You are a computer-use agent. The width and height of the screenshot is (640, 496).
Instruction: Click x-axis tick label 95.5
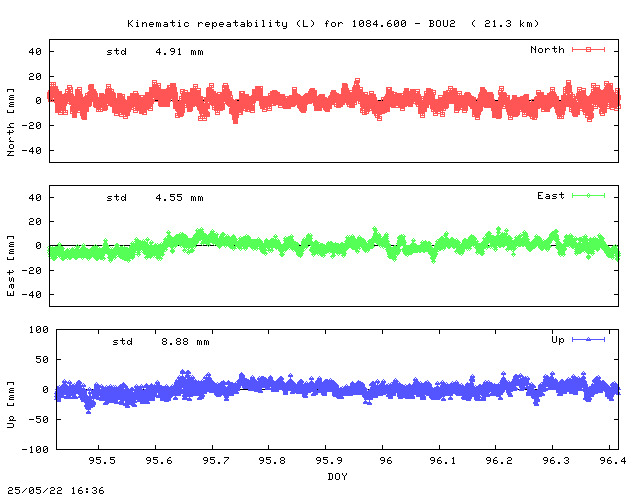coord(102,460)
